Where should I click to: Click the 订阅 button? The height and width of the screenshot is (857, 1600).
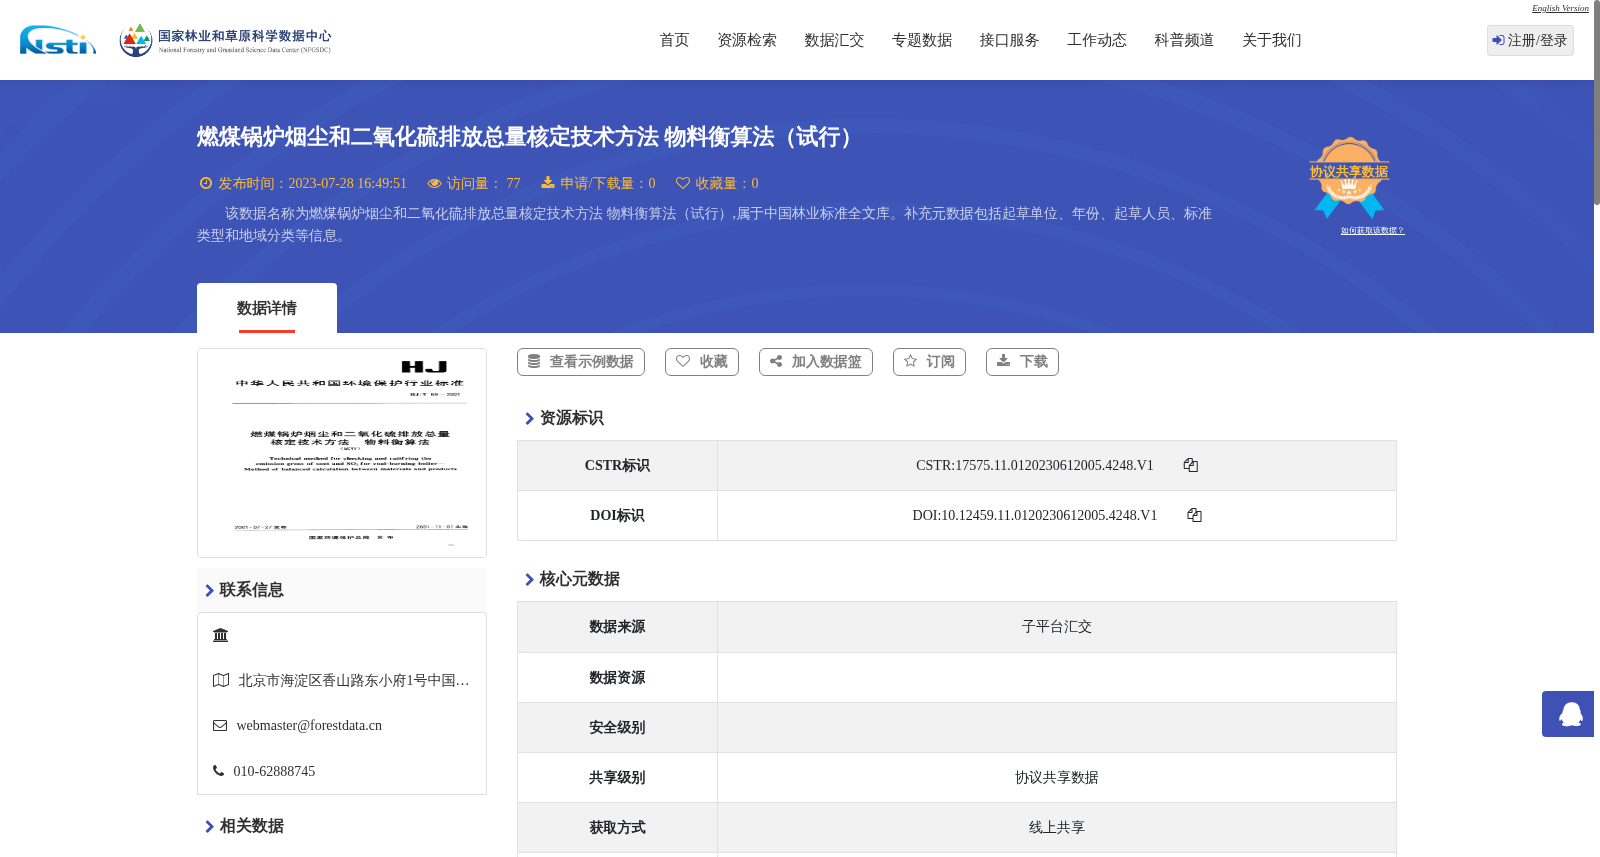929,362
